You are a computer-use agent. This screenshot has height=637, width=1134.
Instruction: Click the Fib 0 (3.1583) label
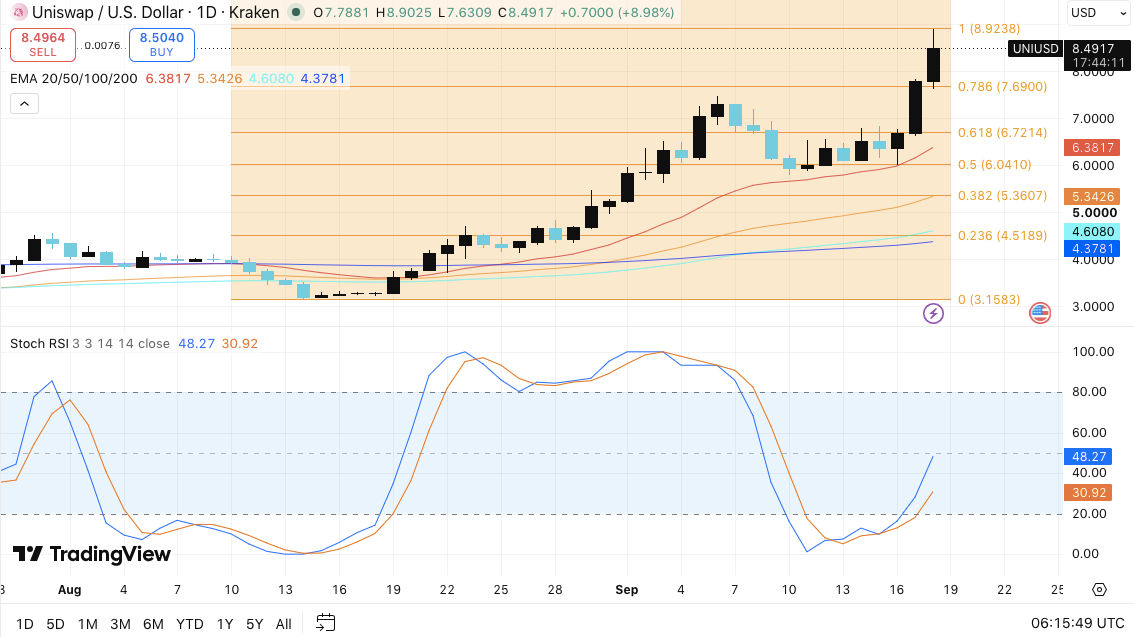click(989, 299)
